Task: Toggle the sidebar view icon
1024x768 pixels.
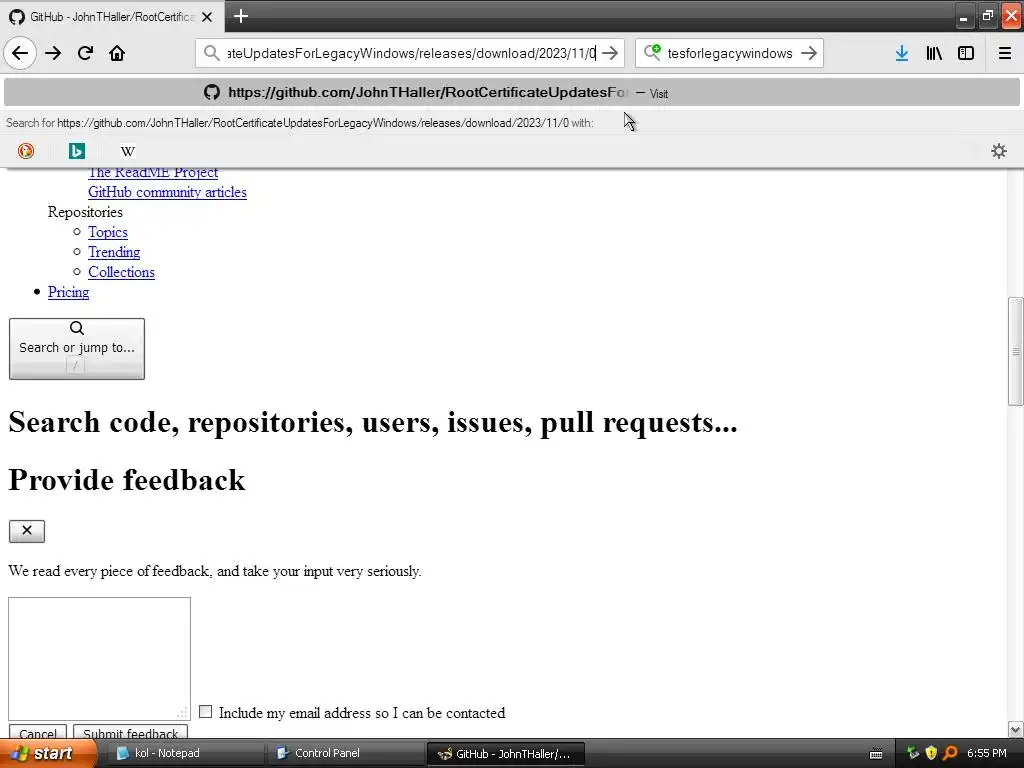Action: [x=966, y=53]
